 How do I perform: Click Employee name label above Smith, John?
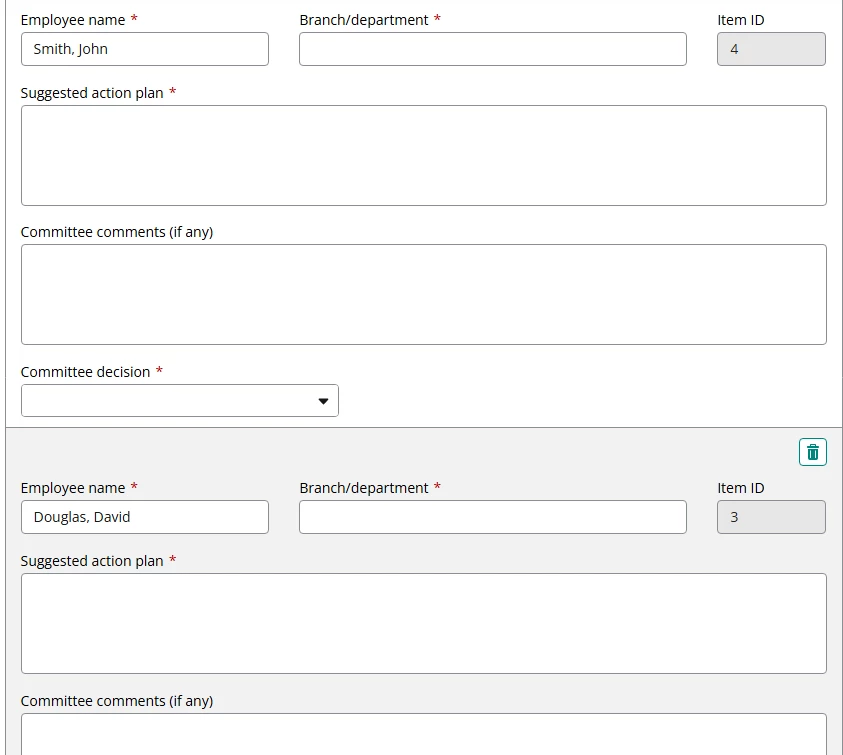[x=73, y=20]
